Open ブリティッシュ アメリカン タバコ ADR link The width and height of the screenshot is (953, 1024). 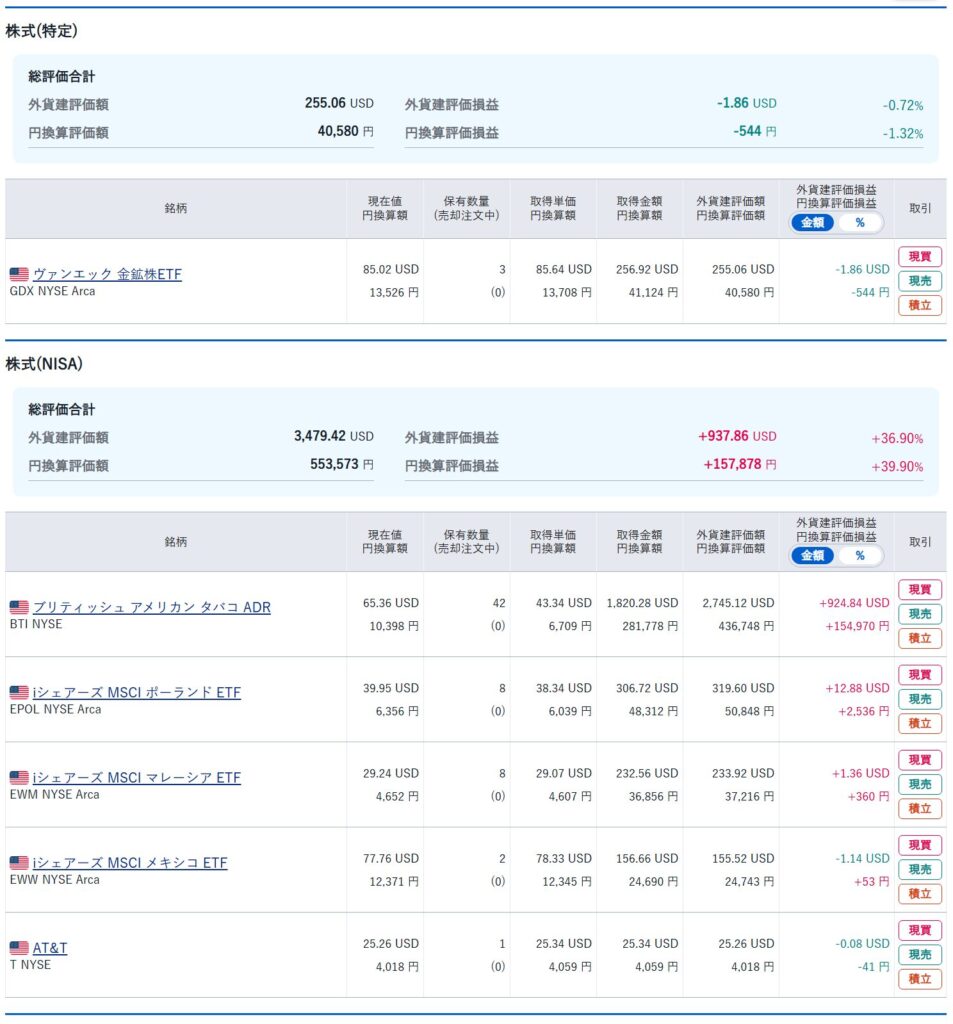[x=152, y=607]
